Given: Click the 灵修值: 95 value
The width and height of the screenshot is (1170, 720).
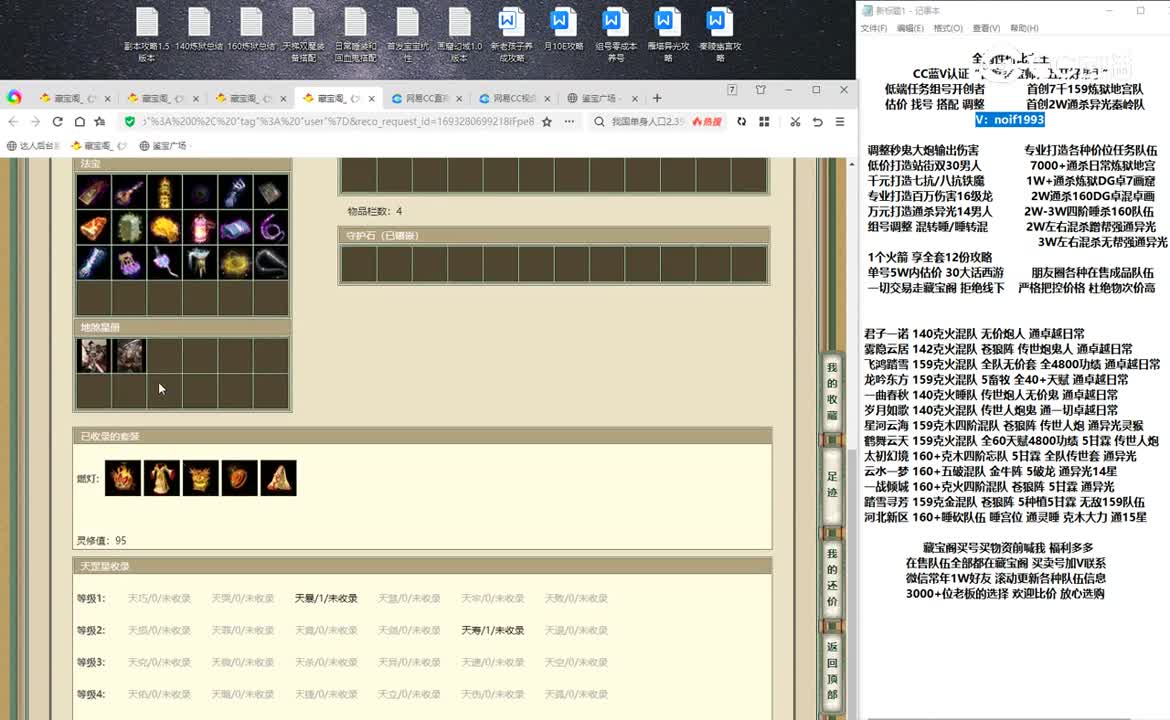Looking at the screenshot, I should tap(101, 540).
